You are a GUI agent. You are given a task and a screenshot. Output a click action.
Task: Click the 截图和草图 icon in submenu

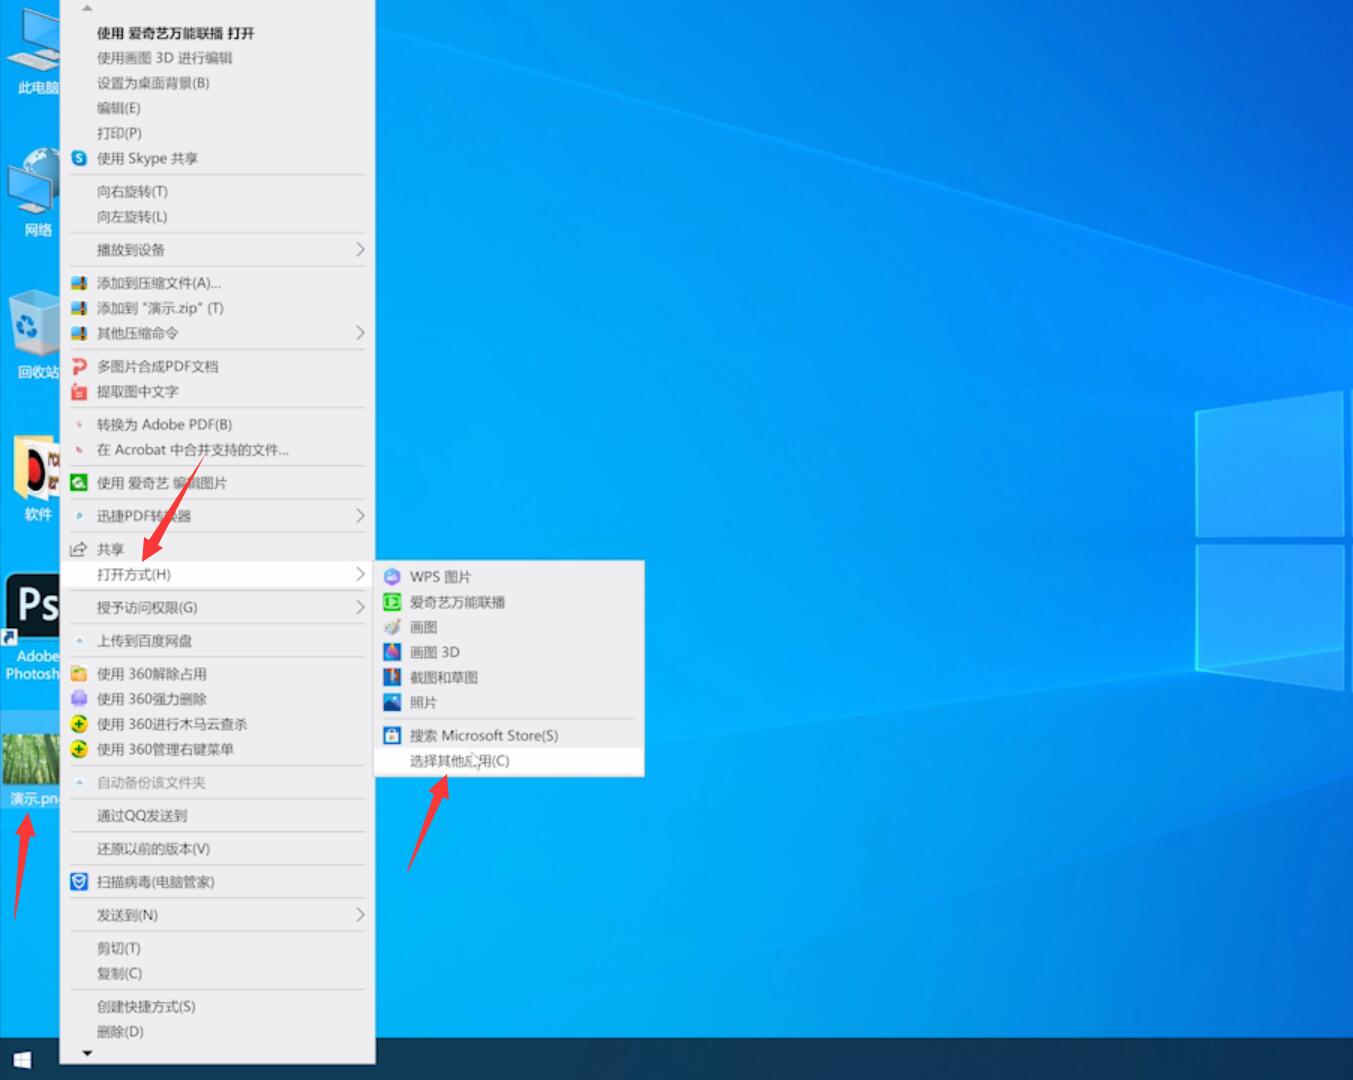(392, 677)
